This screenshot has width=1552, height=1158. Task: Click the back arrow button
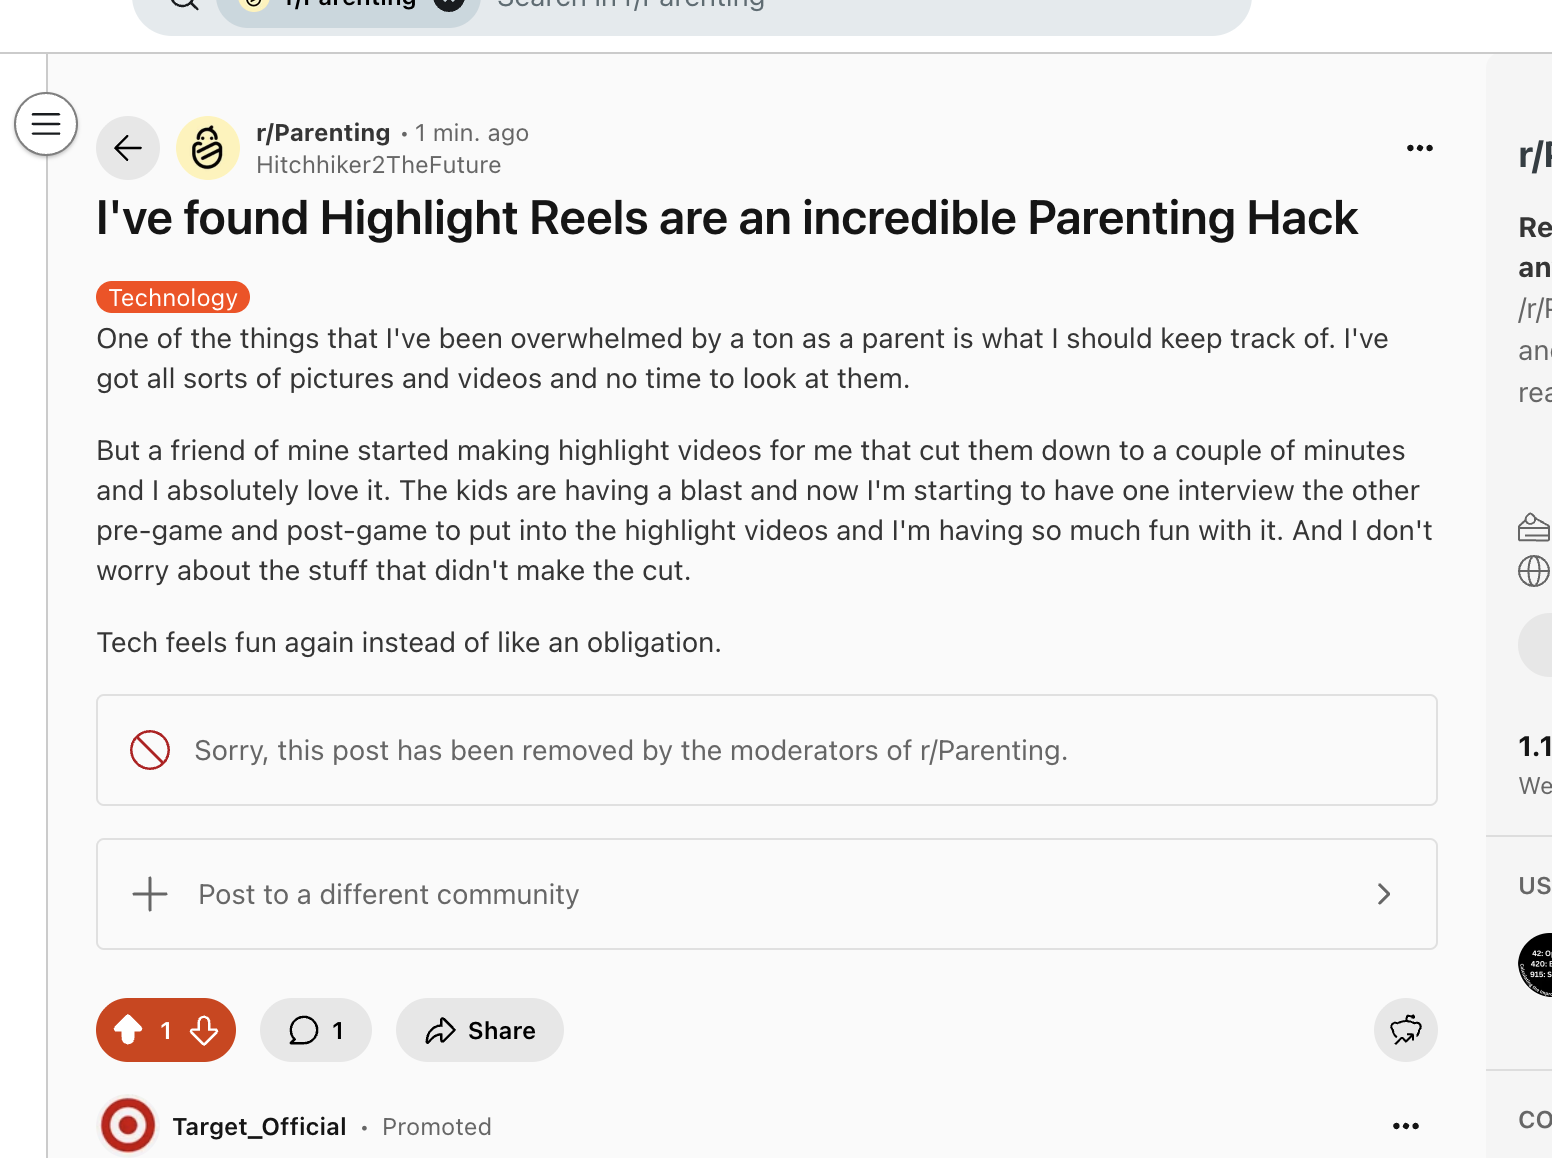(128, 149)
